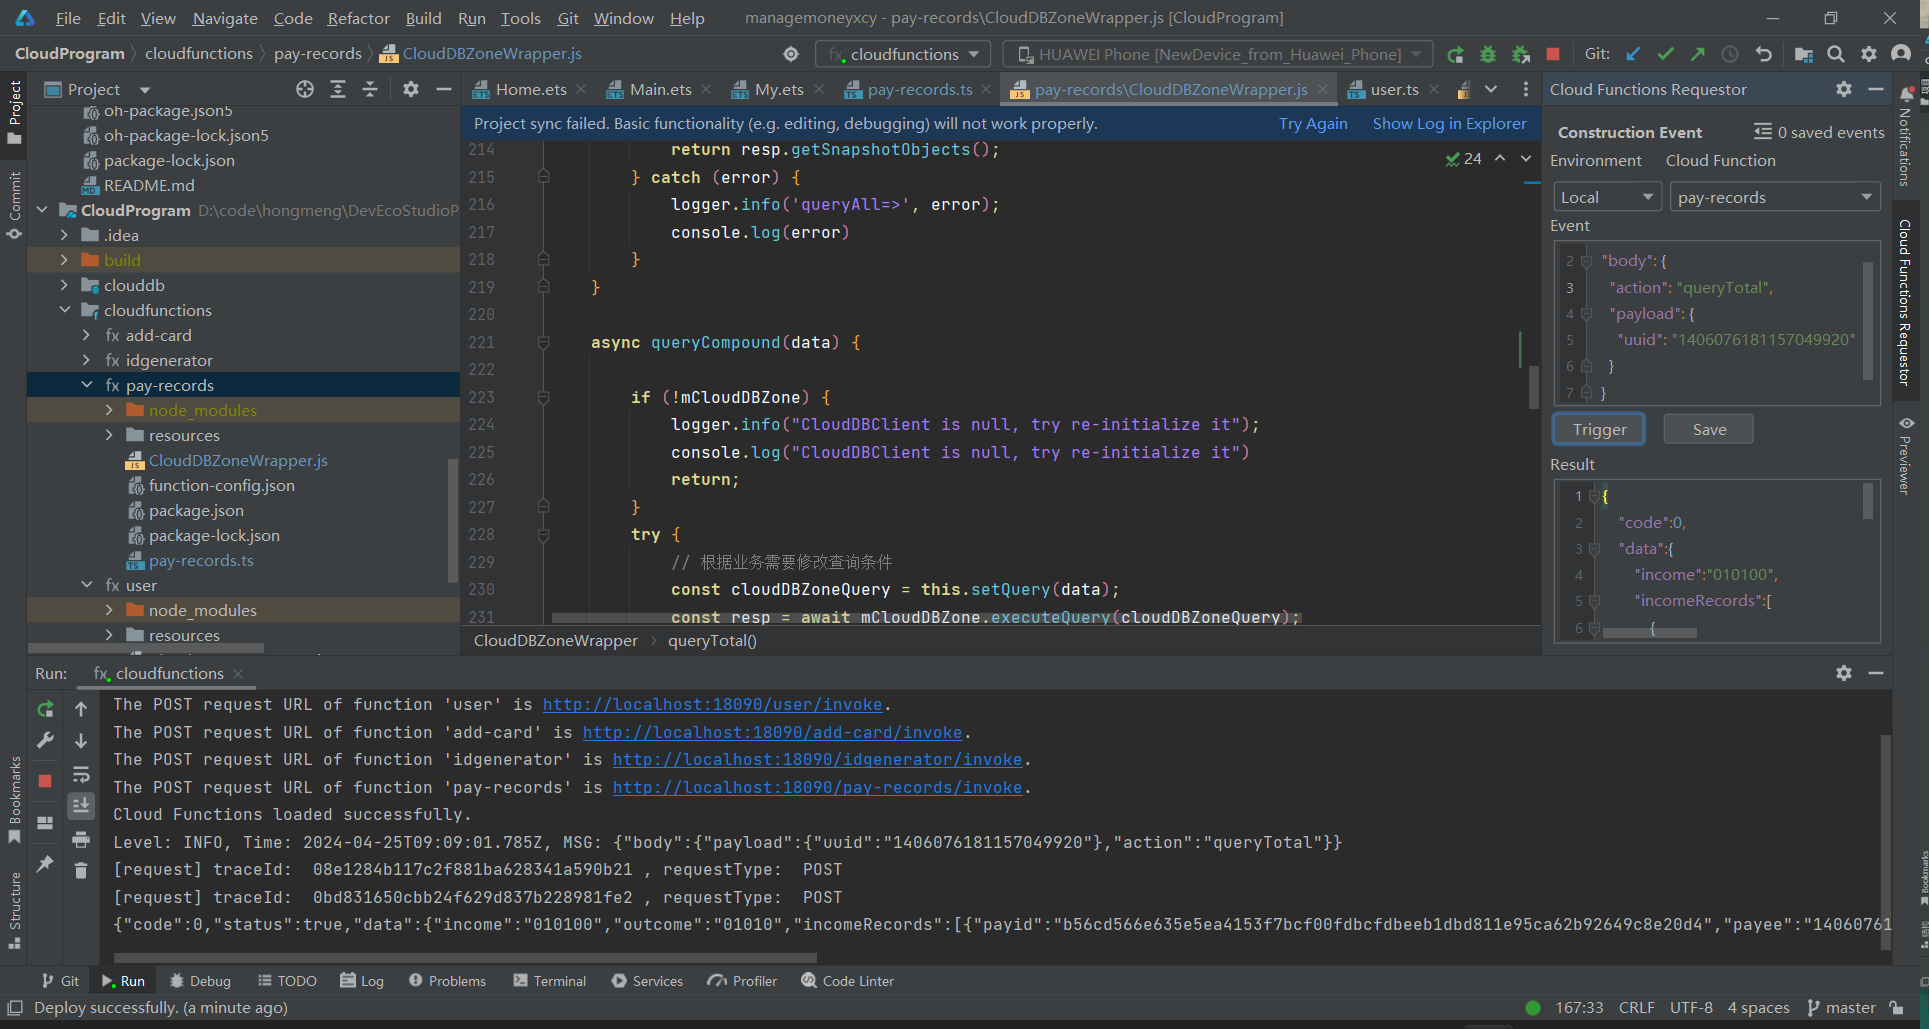Screen dimensions: 1929x1029
Task: Click Expand All icon in Project panel
Action: [x=338, y=89]
